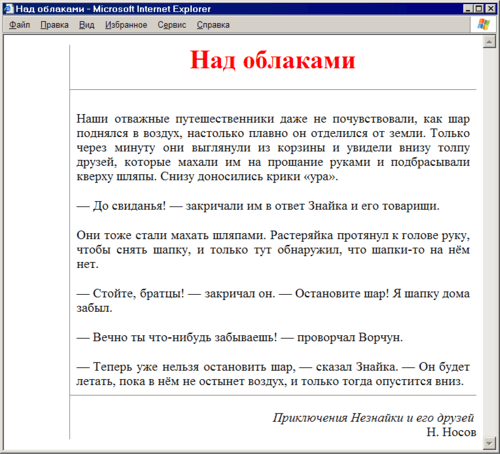
Task: Click the vertical scrollbar track
Action: [x=489, y=243]
